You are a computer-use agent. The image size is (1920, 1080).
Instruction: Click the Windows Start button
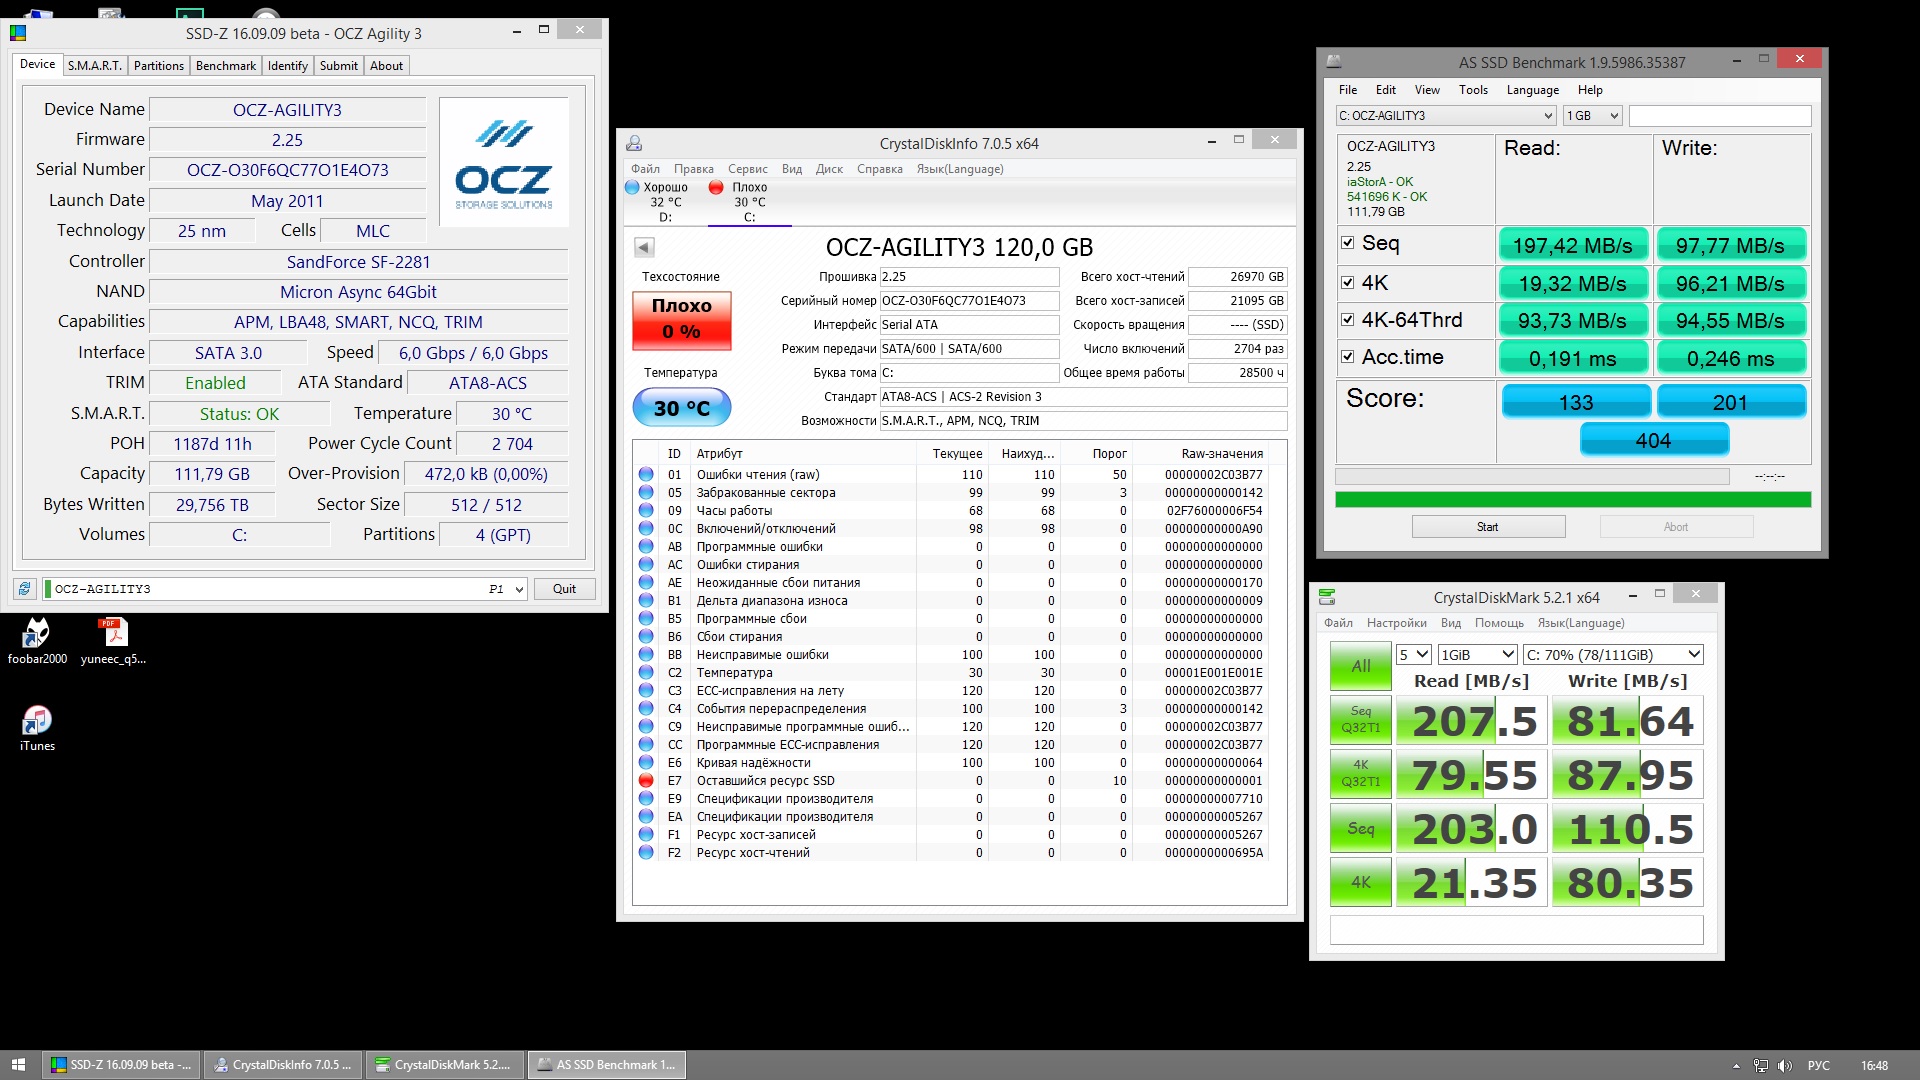pyautogui.click(x=18, y=1065)
